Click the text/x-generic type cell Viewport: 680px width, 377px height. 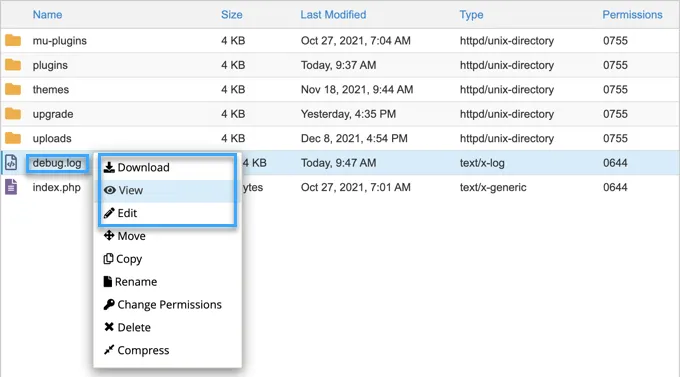pyautogui.click(x=493, y=187)
